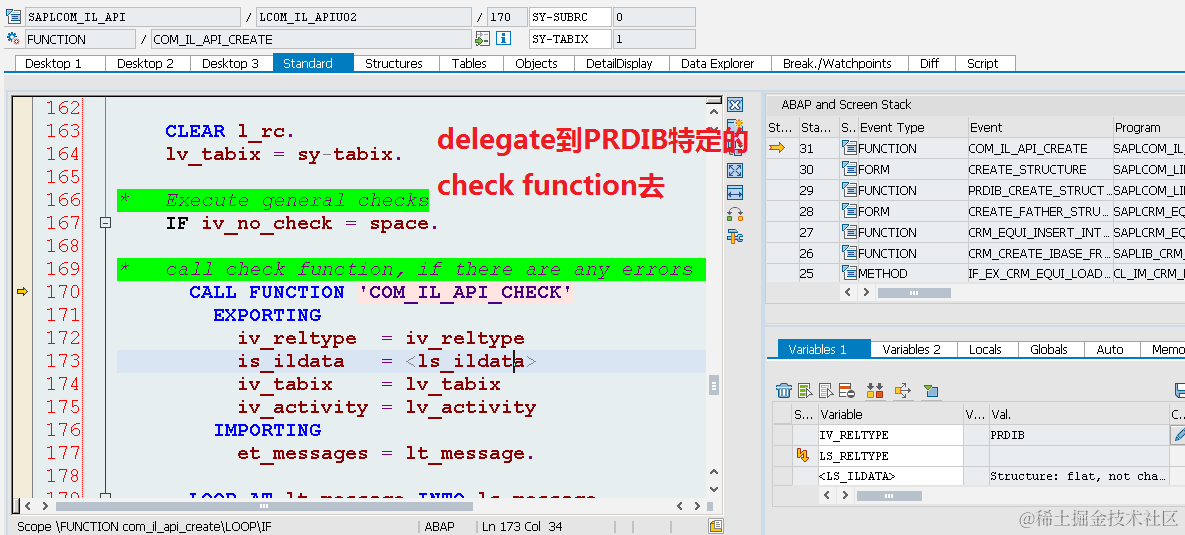Click the pencil change icon for IV_RELTYPE
The image size is (1185, 535).
coord(1177,435)
